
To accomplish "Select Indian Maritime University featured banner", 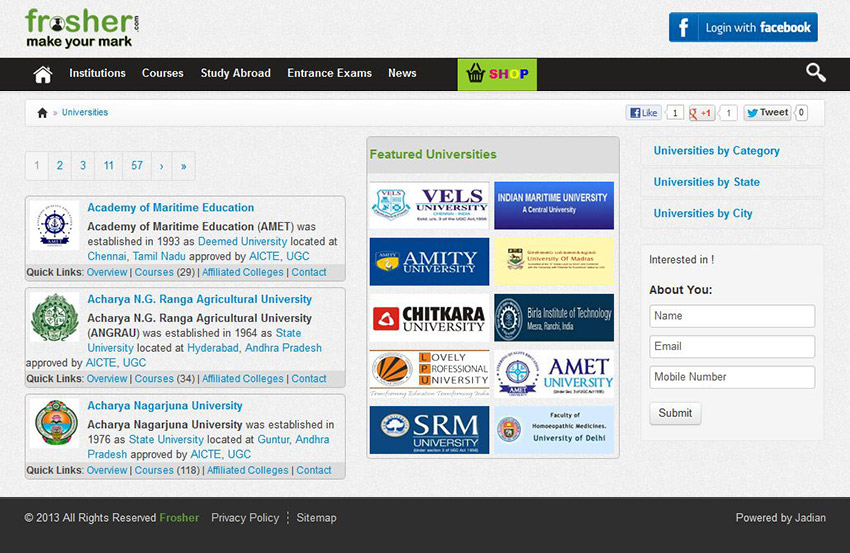I will point(554,205).
